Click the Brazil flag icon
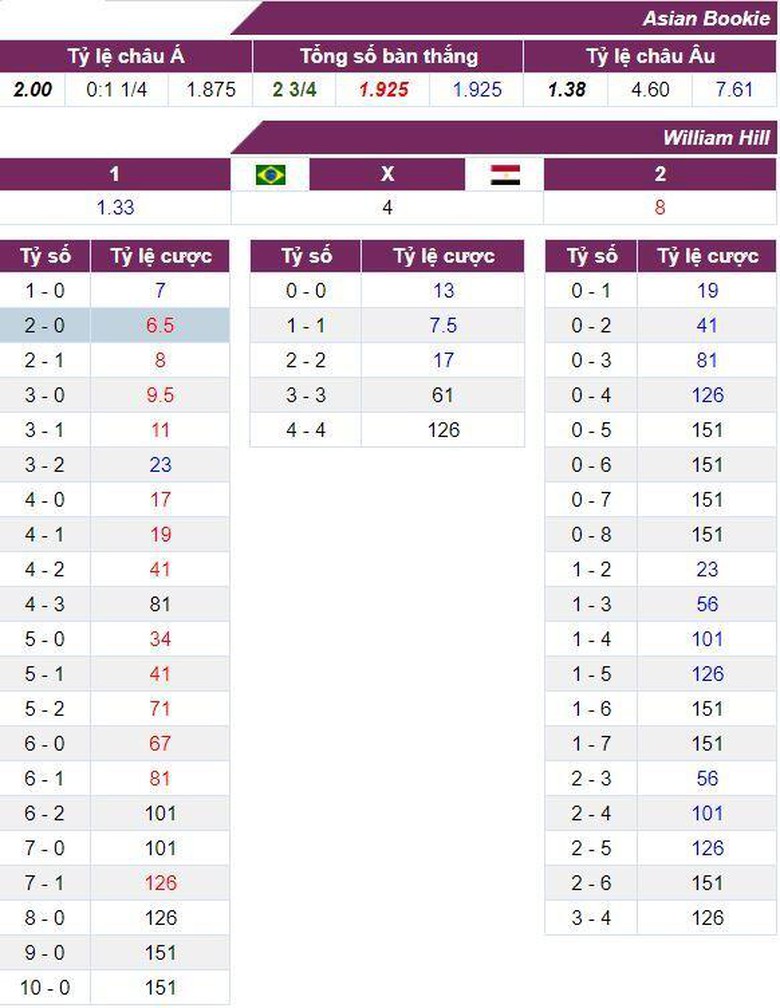This screenshot has height=1008, width=780. pos(270,175)
